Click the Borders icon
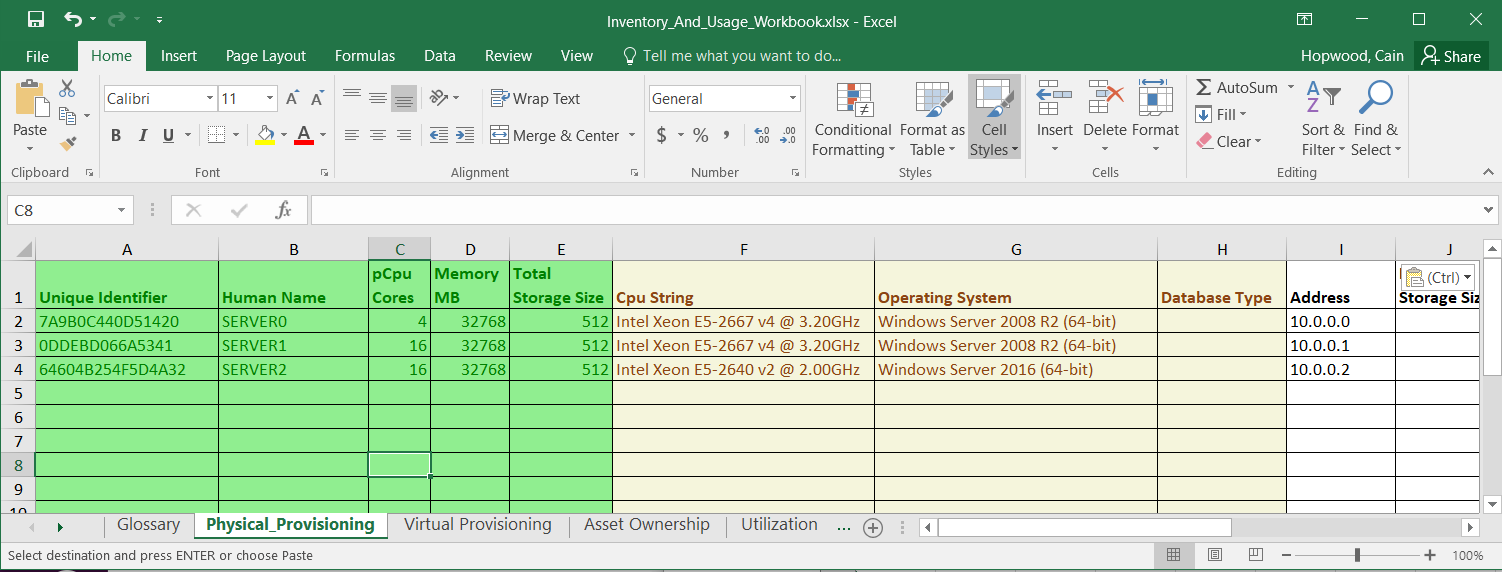The image size is (1502, 572). click(x=216, y=135)
